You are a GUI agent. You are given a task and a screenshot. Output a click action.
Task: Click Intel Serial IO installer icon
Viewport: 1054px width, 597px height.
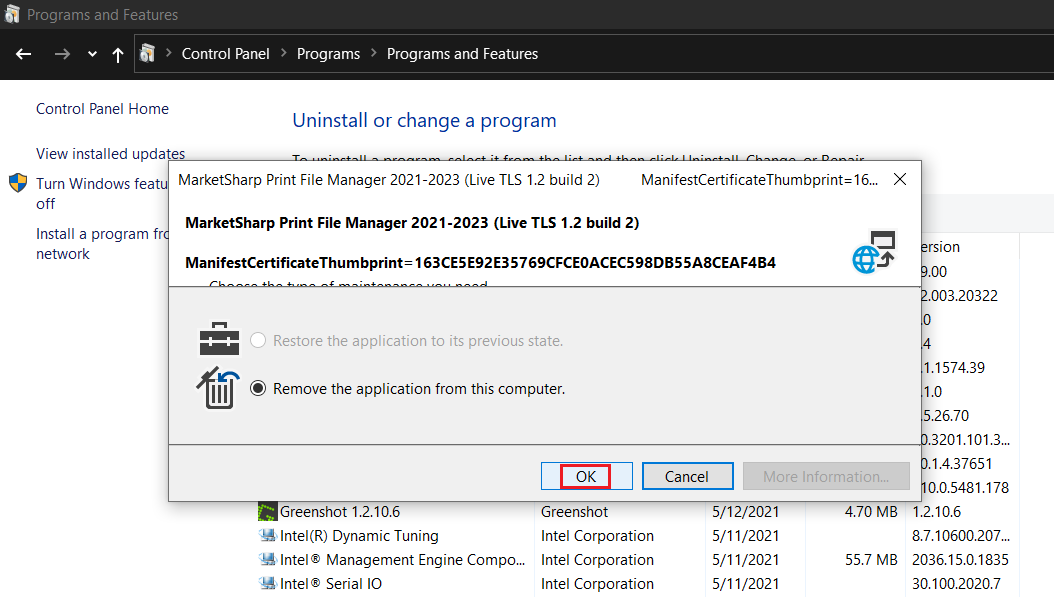point(268,584)
